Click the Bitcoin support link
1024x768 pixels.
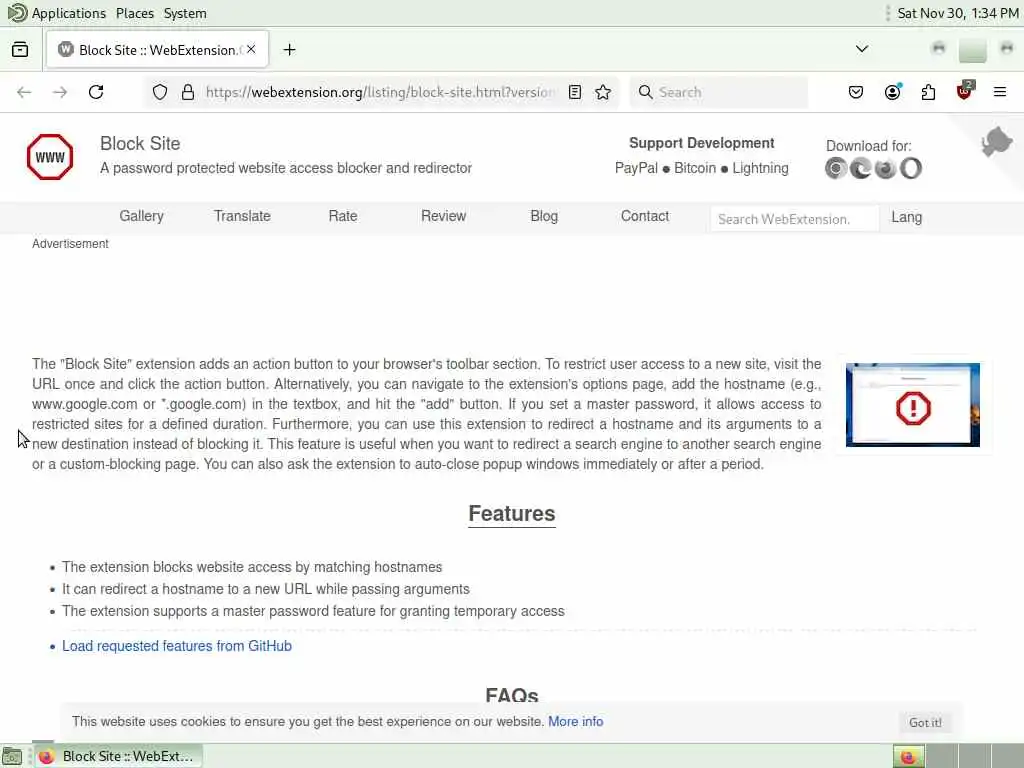[x=695, y=168]
